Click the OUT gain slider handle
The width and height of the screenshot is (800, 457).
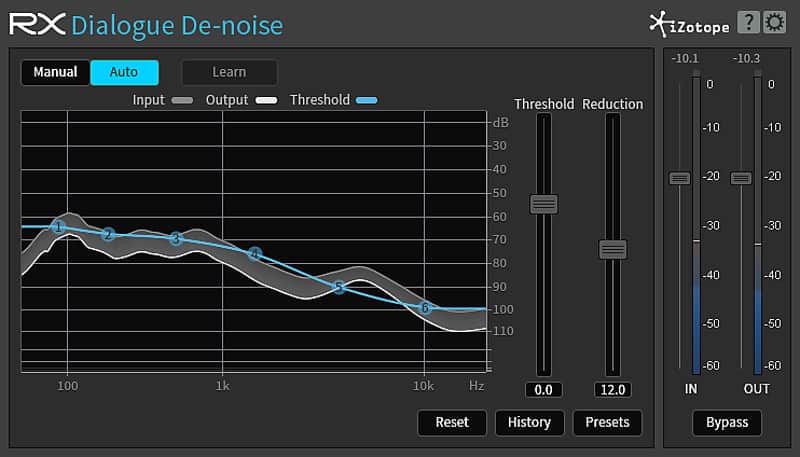coord(741,178)
